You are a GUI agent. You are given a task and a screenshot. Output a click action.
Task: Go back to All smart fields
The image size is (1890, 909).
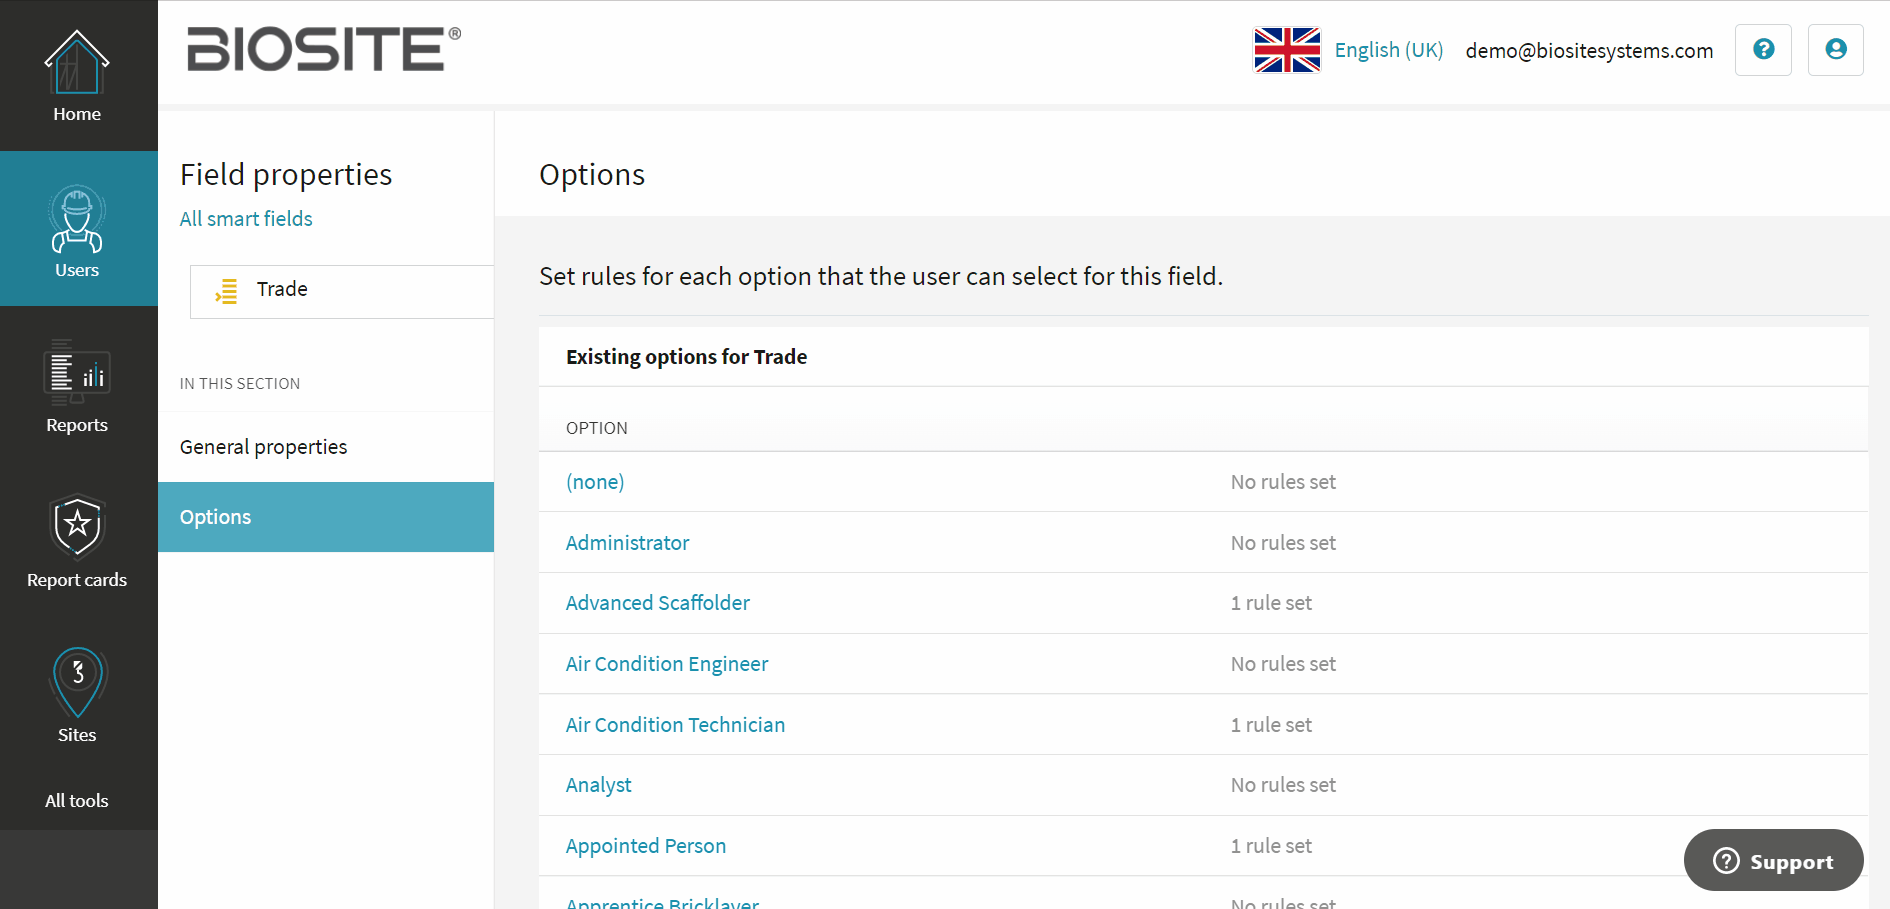[x=246, y=219]
